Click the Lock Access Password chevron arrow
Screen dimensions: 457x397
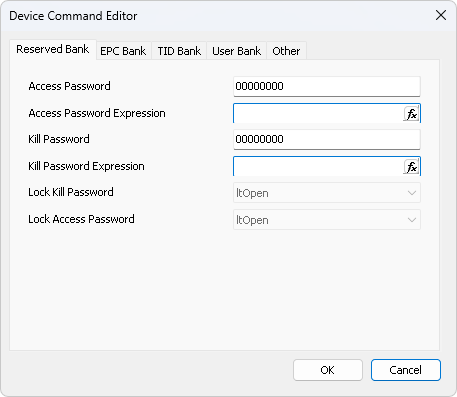412,220
